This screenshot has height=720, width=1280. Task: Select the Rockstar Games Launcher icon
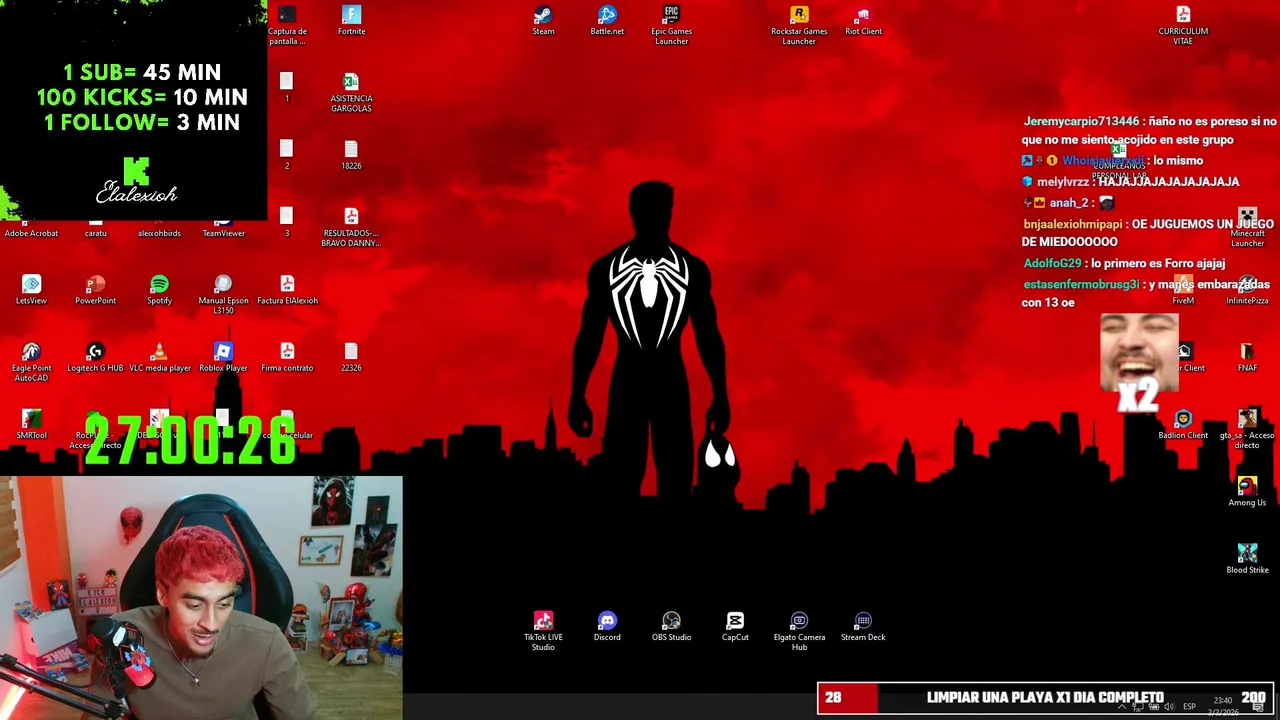799,25
